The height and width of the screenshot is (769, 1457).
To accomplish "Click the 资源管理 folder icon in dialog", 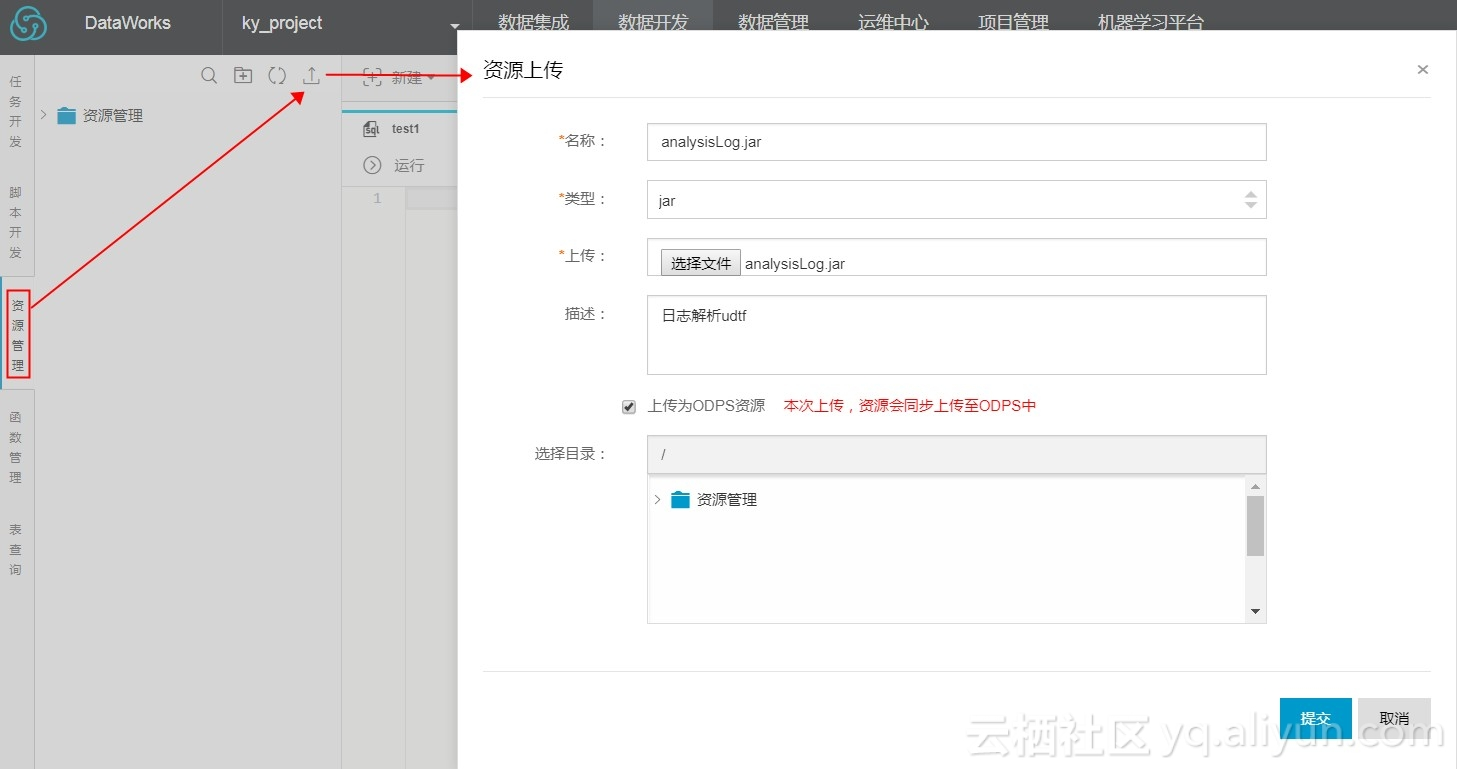I will [680, 500].
